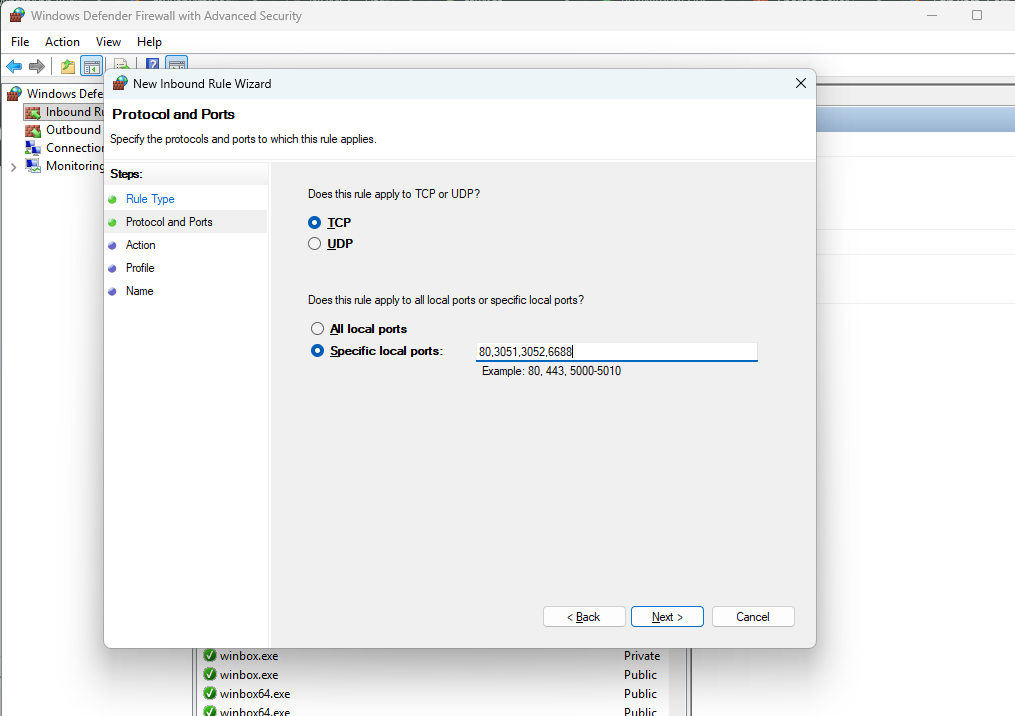Click the up-one-level folder icon
The height and width of the screenshot is (716, 1015).
coord(67,66)
